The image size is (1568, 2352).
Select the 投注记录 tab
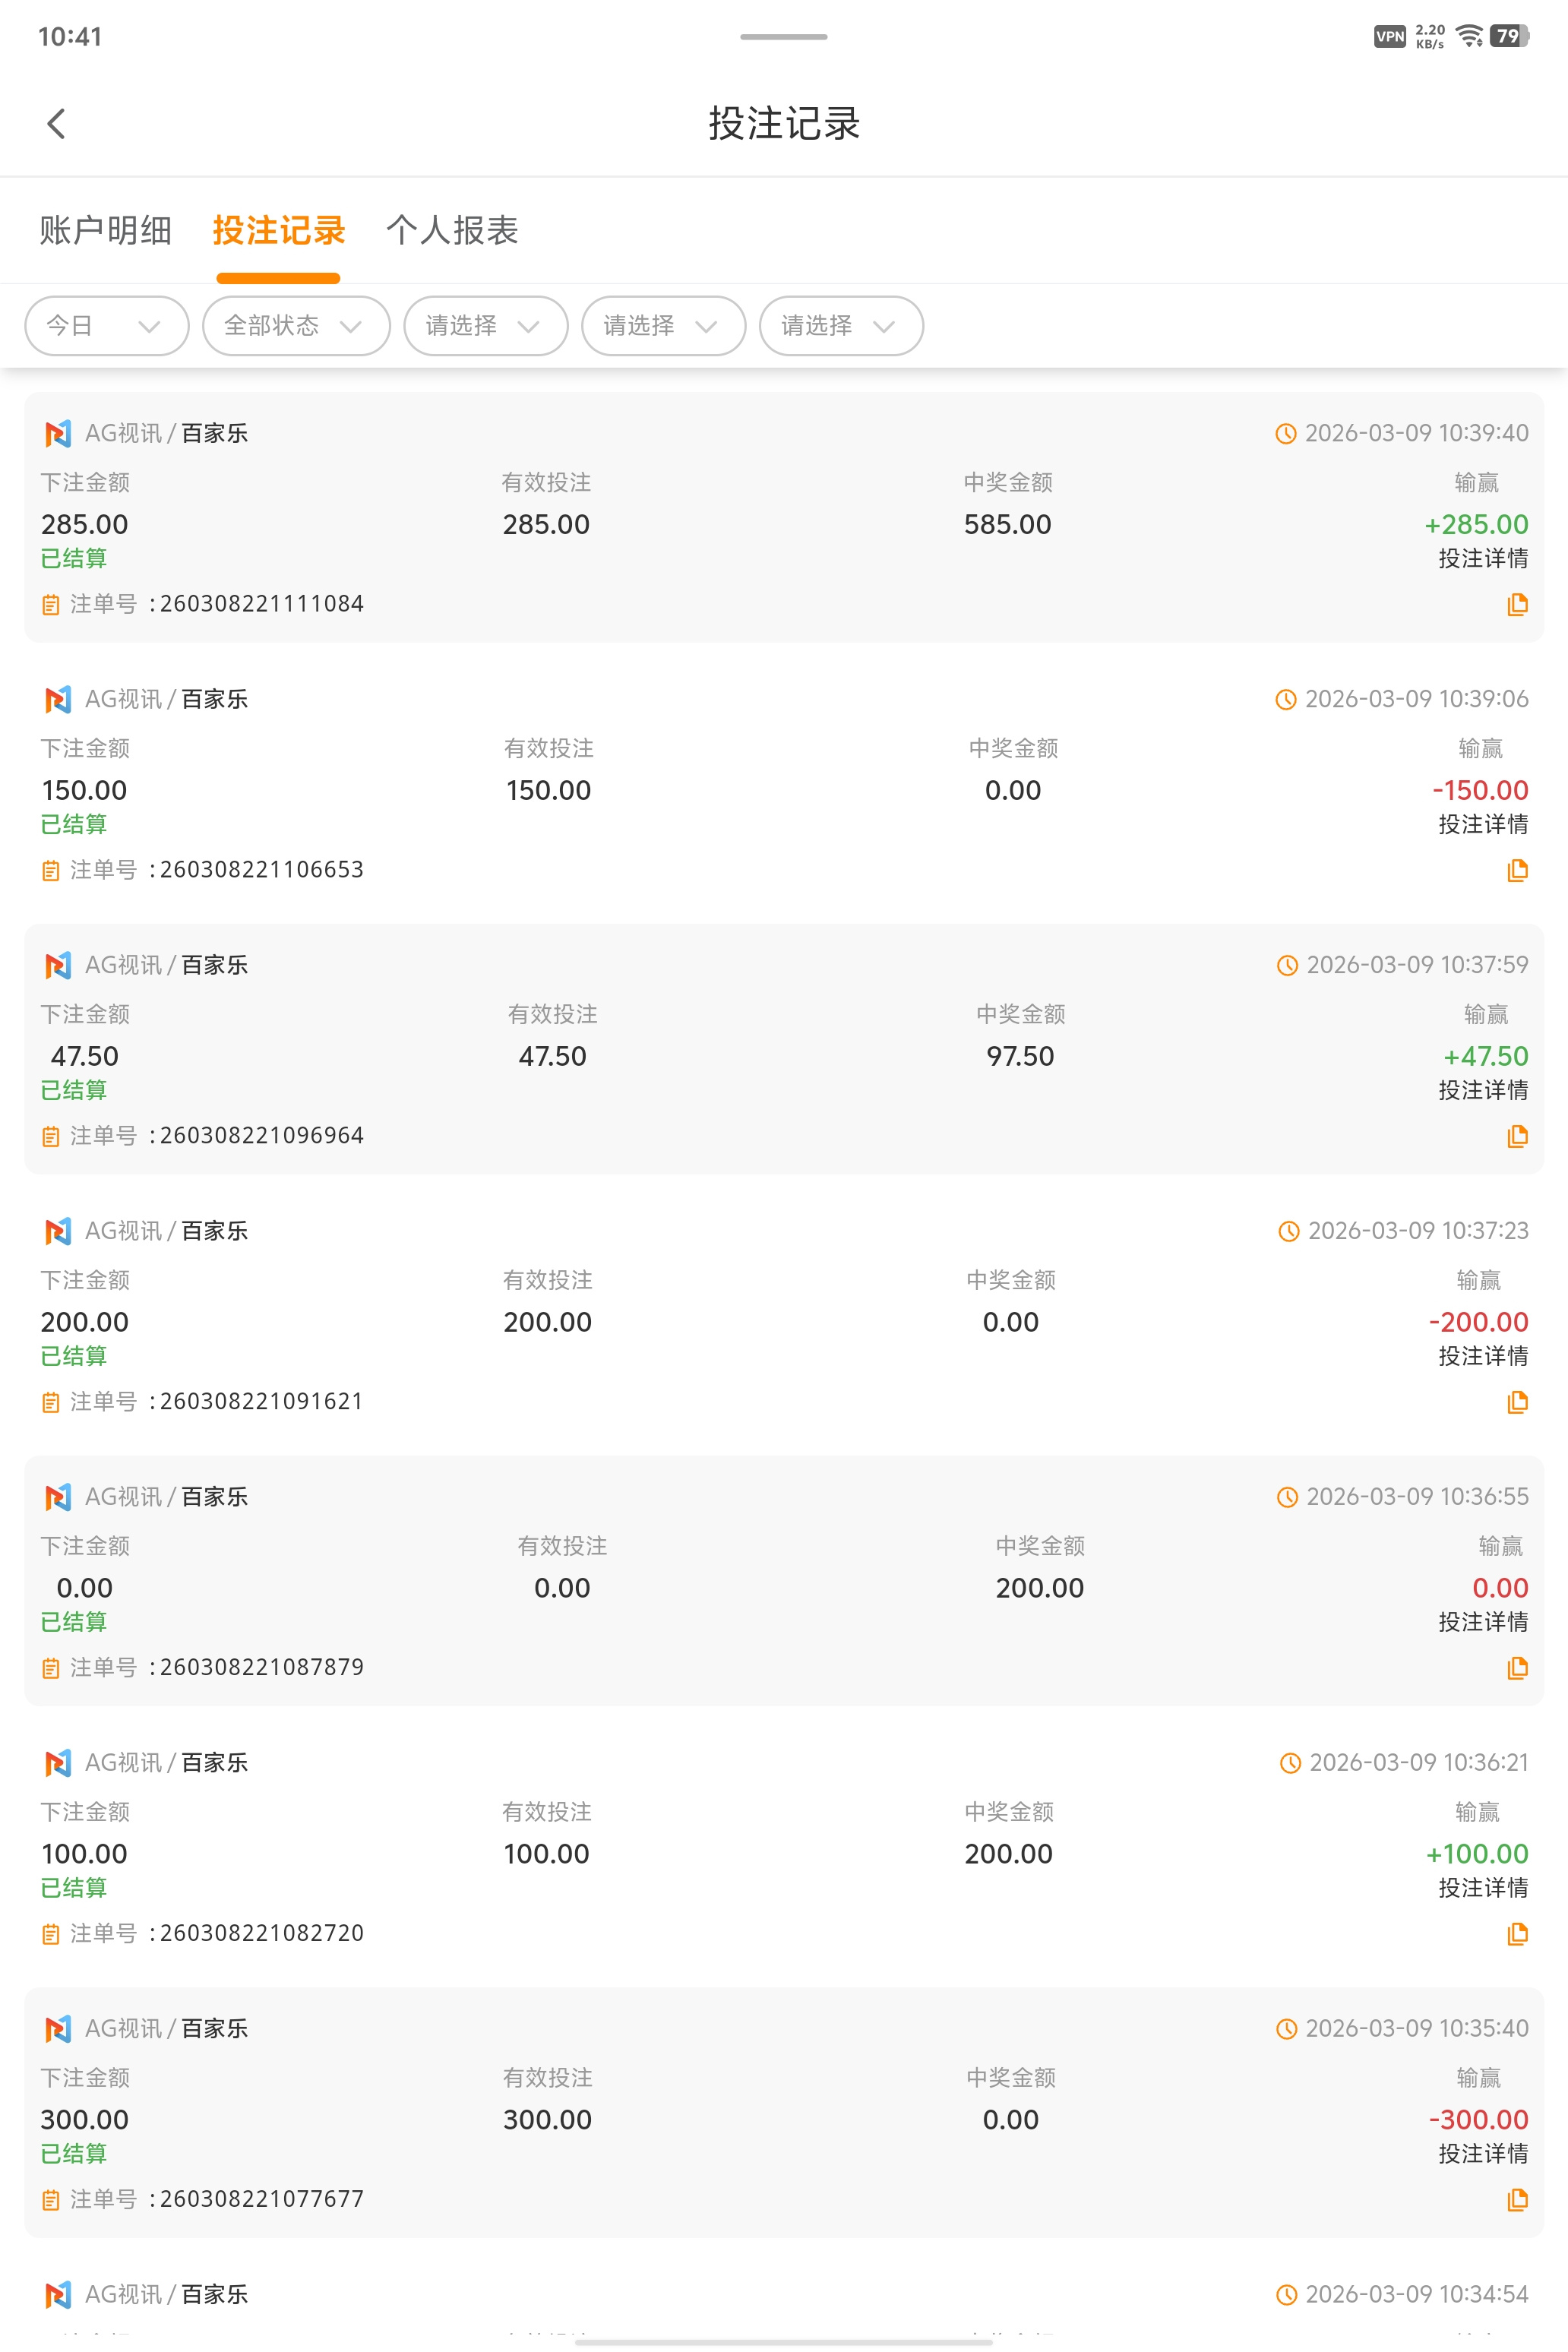(x=279, y=231)
